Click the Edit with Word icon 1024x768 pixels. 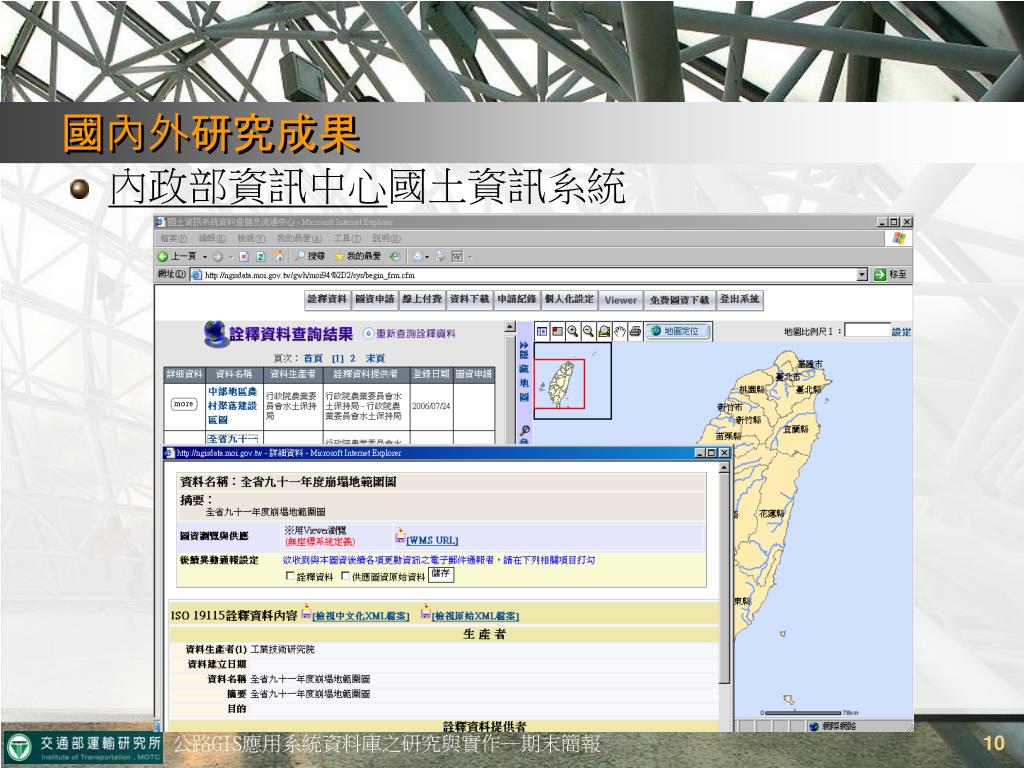[x=457, y=256]
